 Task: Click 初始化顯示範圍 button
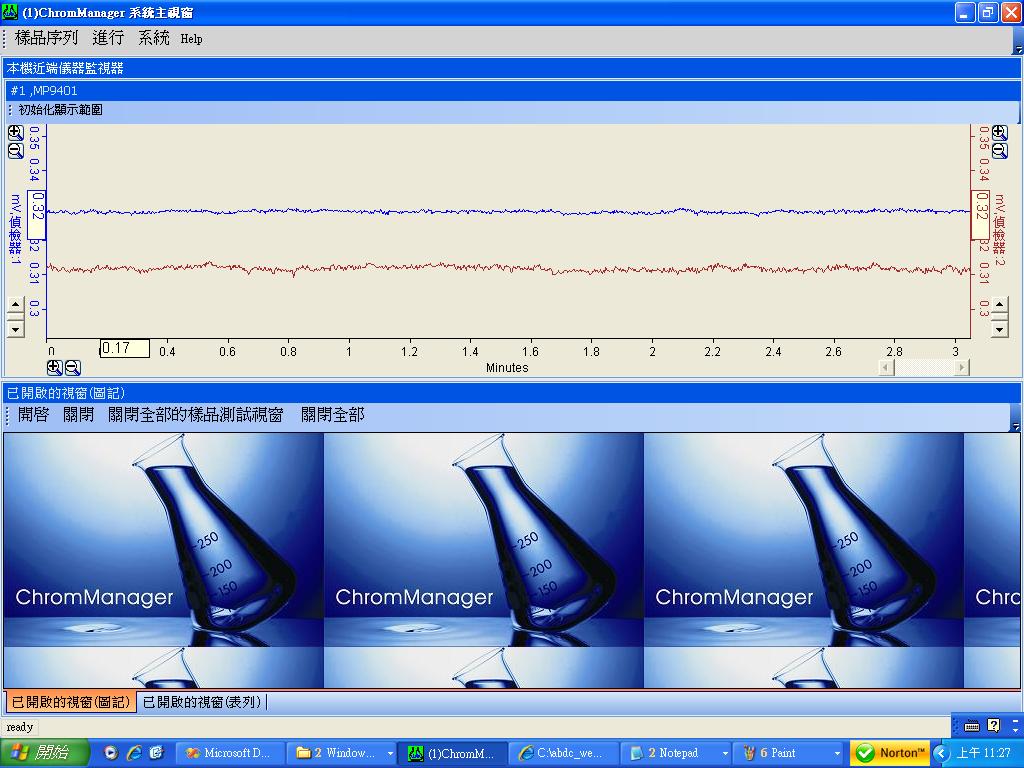point(60,110)
